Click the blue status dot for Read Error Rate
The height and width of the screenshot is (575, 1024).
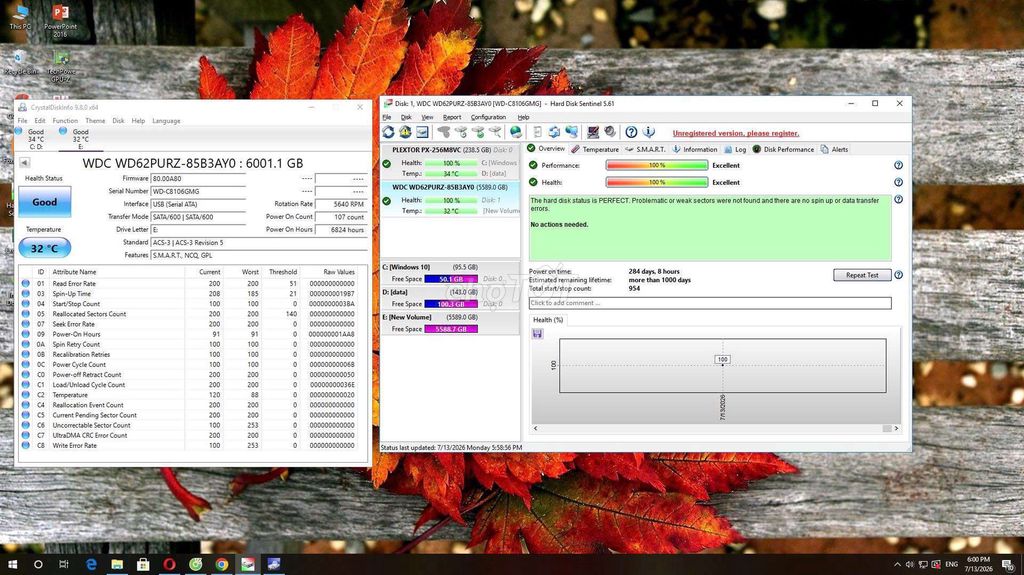25,284
